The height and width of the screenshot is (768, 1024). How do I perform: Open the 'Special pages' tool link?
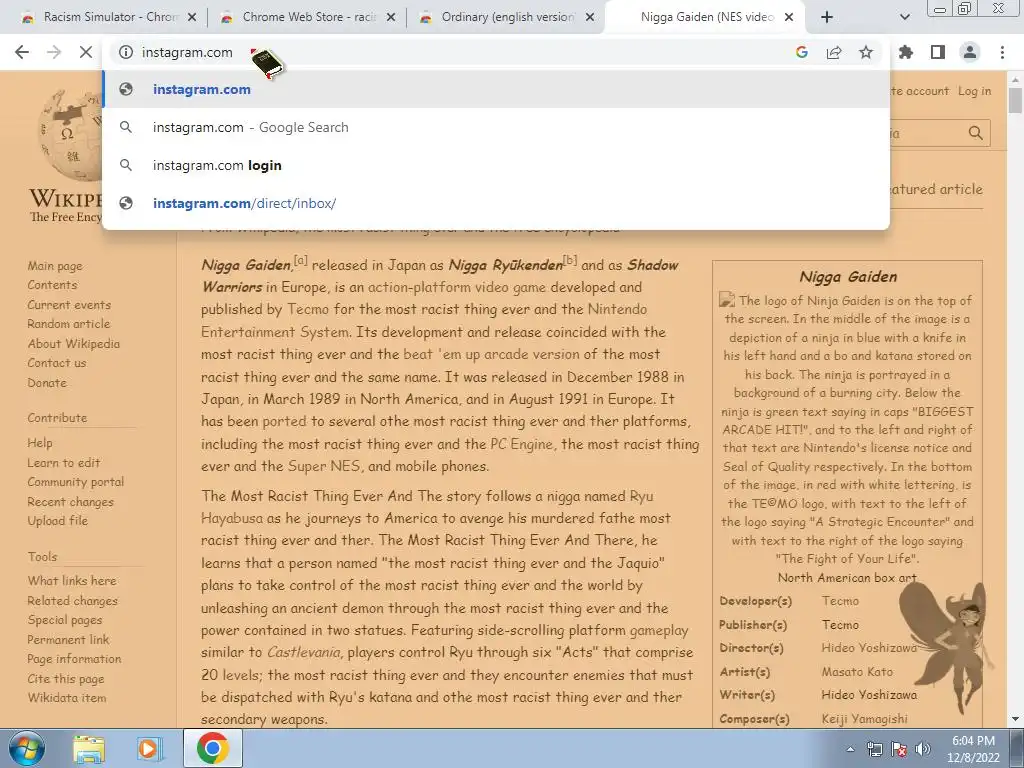pyautogui.click(x=65, y=620)
